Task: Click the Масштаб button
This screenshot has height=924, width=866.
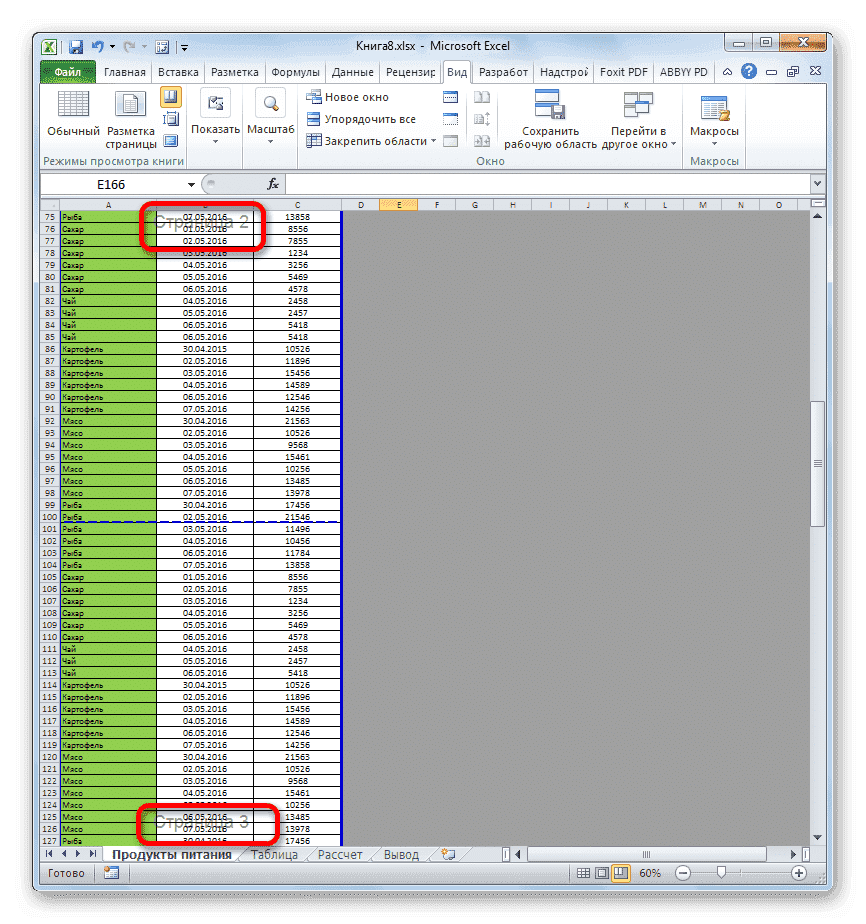Action: click(x=268, y=120)
